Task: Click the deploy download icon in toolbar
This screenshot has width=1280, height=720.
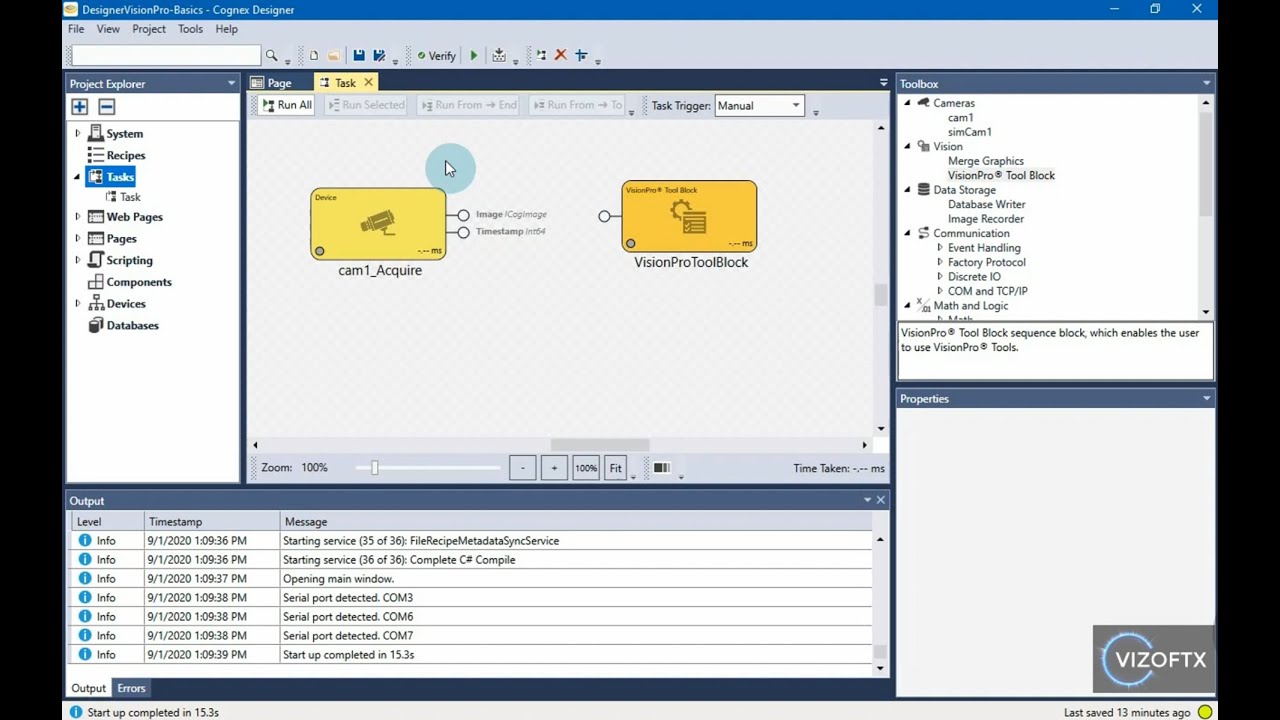Action: point(499,56)
